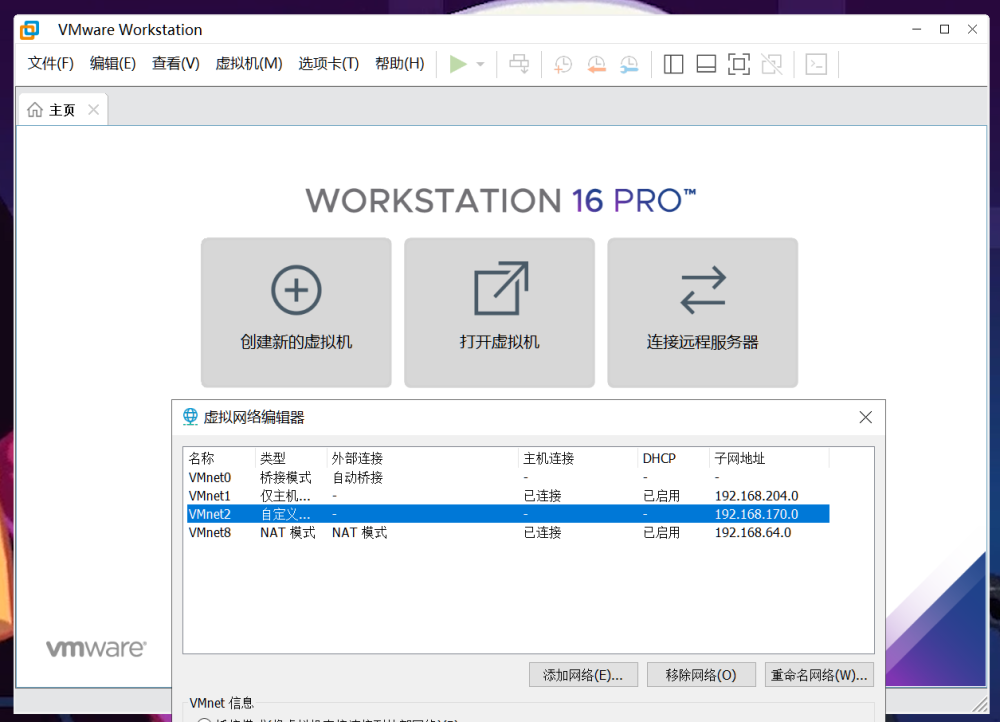Image resolution: width=1000 pixels, height=722 pixels.
Task: Toggle the library sidebar panel icon
Action: point(673,64)
